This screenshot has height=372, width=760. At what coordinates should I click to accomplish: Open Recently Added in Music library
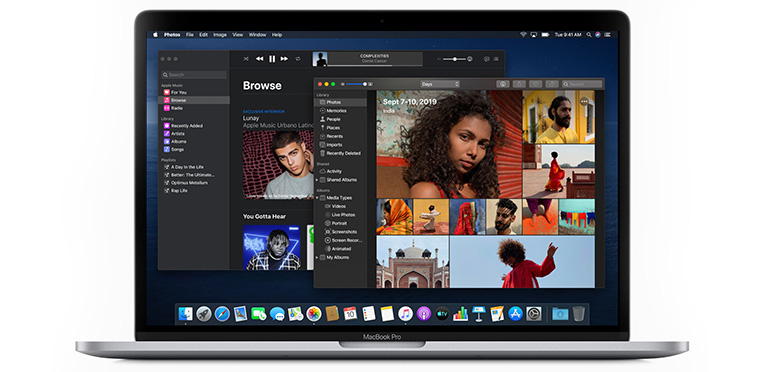[194, 126]
